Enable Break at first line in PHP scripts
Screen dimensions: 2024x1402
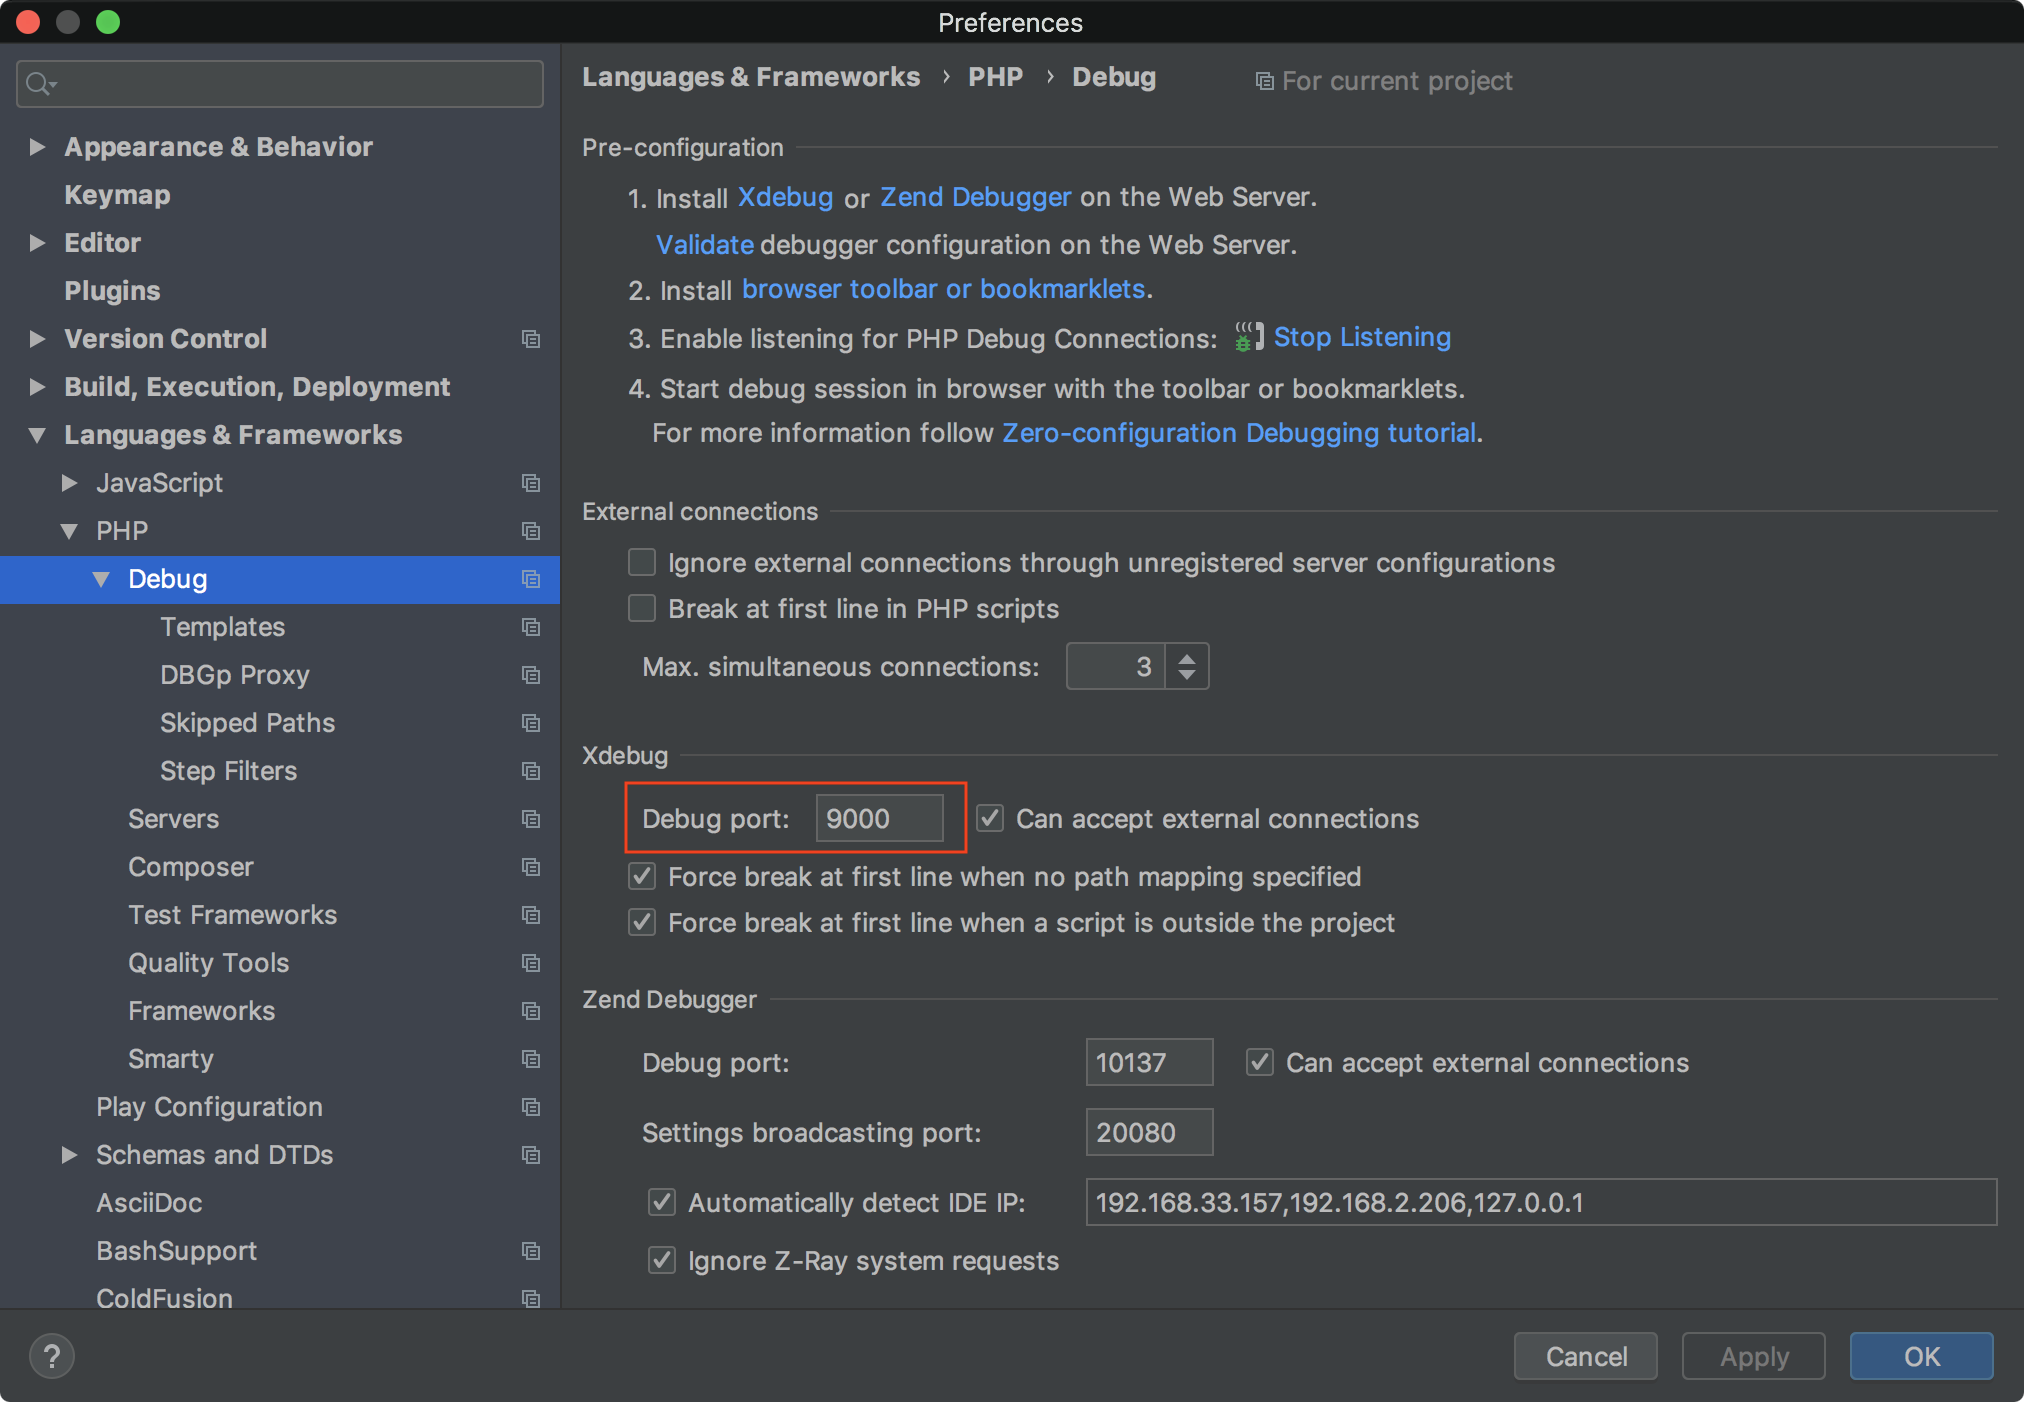click(642, 609)
